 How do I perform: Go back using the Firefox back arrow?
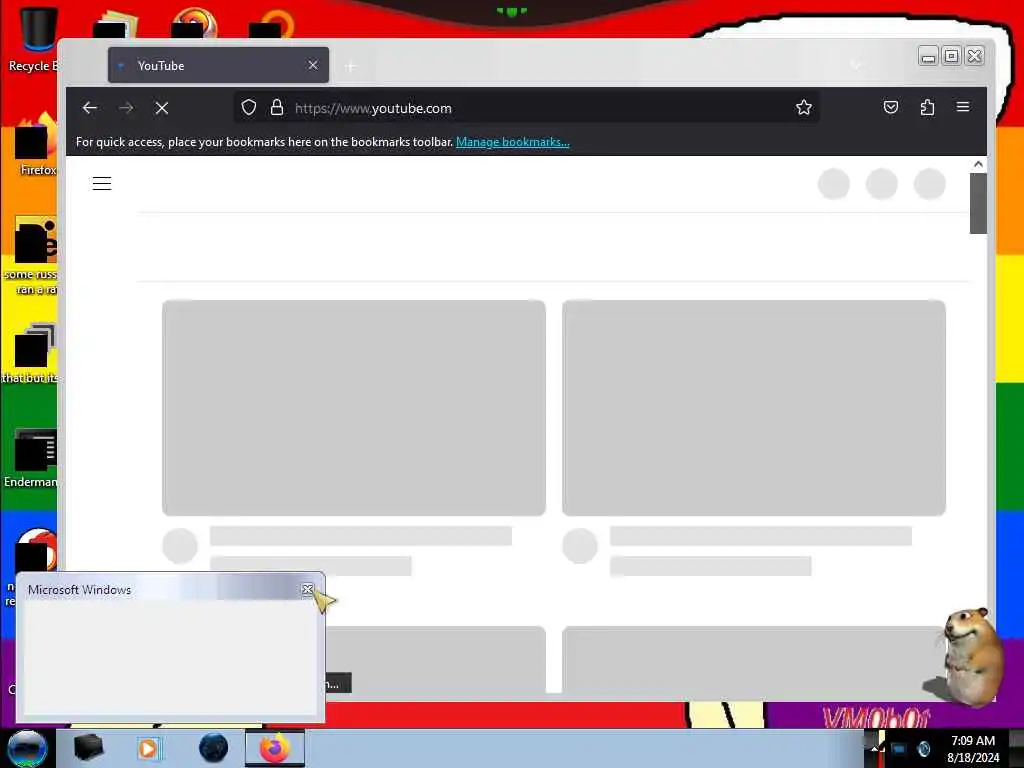(x=90, y=108)
